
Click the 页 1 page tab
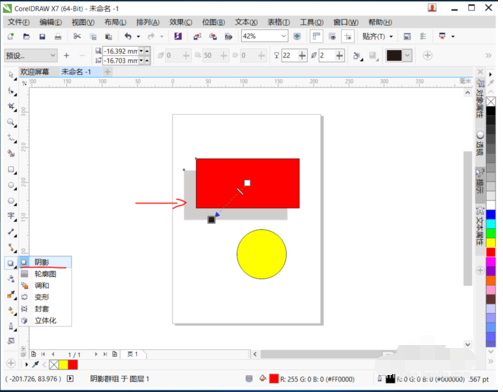133,354
